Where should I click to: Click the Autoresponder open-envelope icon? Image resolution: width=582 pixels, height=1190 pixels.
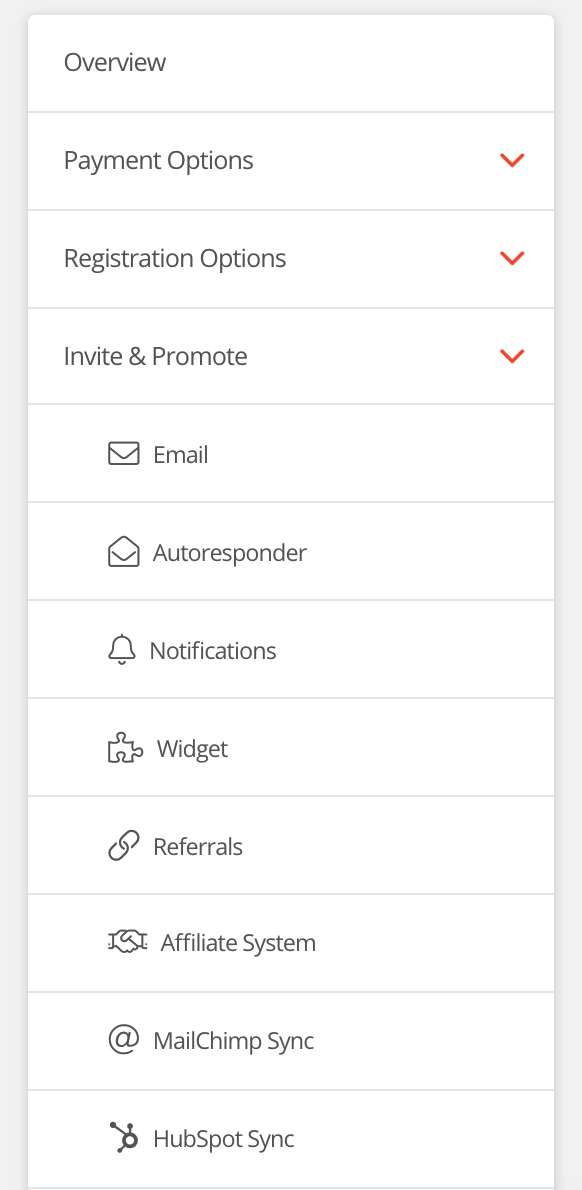(x=124, y=552)
